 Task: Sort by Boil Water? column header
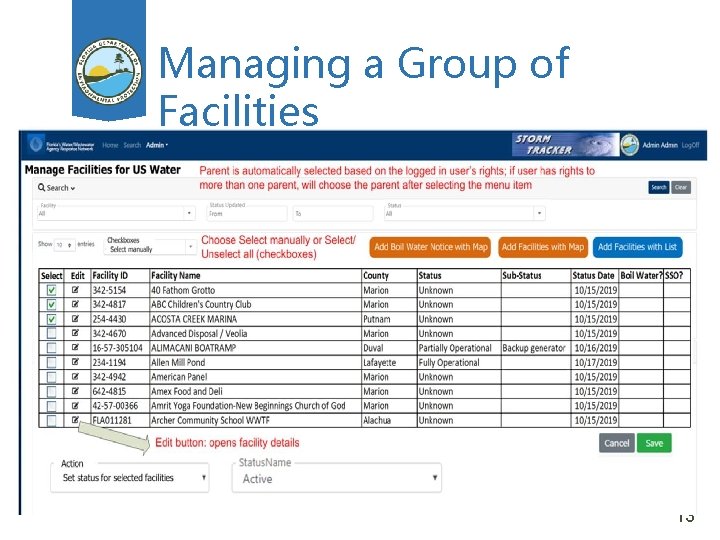tap(641, 276)
